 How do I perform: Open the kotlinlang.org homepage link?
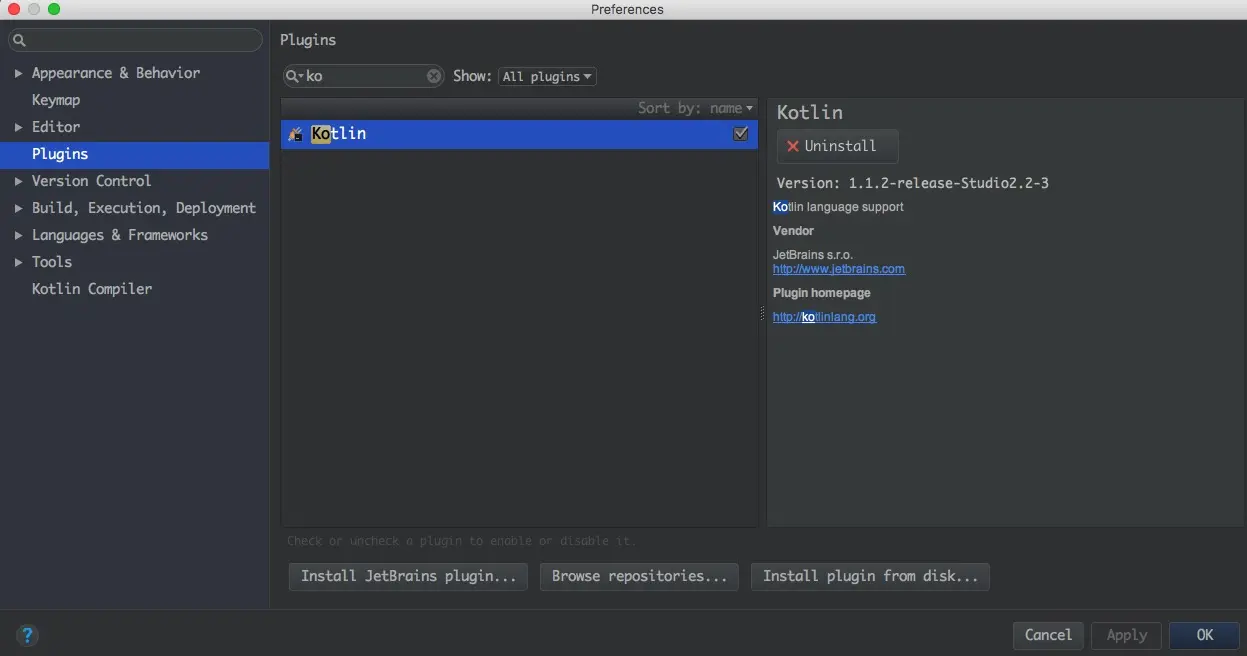click(x=824, y=317)
